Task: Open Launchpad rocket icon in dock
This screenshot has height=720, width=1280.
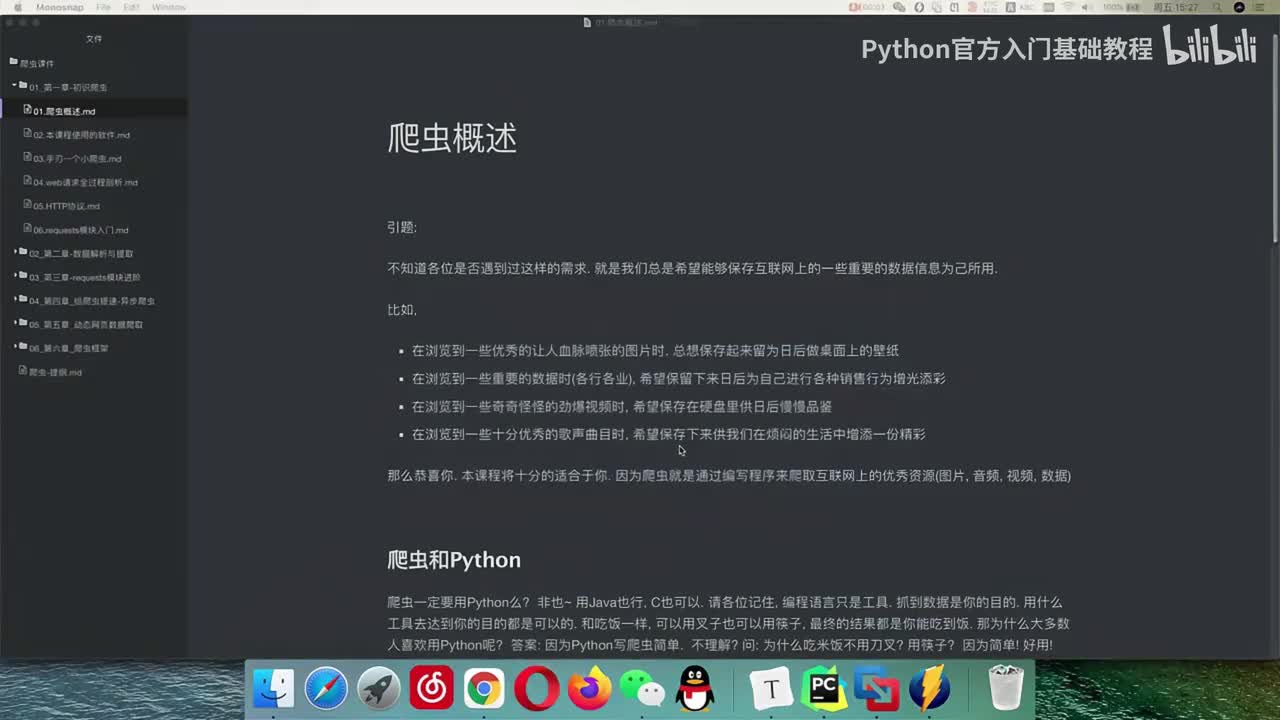Action: [x=378, y=689]
